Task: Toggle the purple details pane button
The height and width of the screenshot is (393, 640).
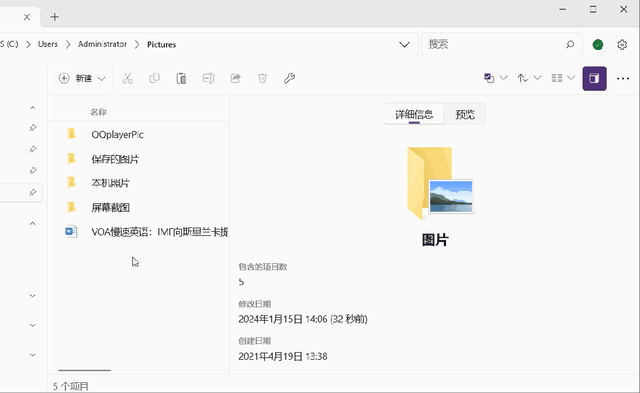Action: click(594, 78)
